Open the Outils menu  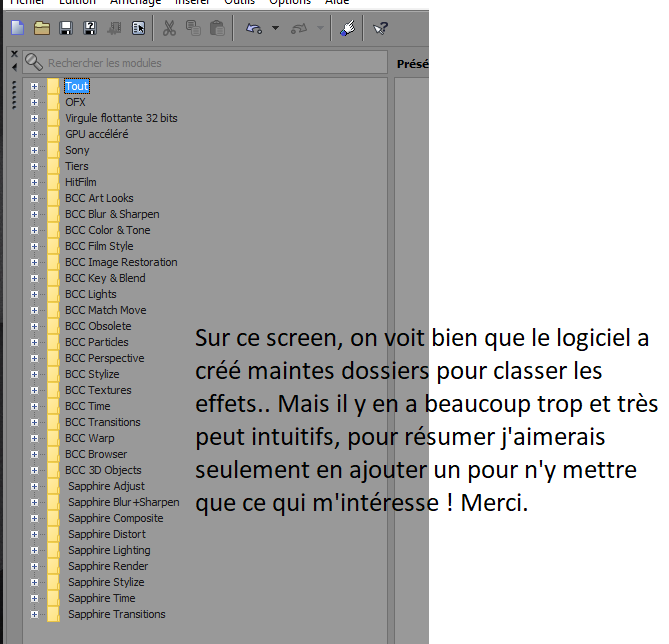[239, 3]
